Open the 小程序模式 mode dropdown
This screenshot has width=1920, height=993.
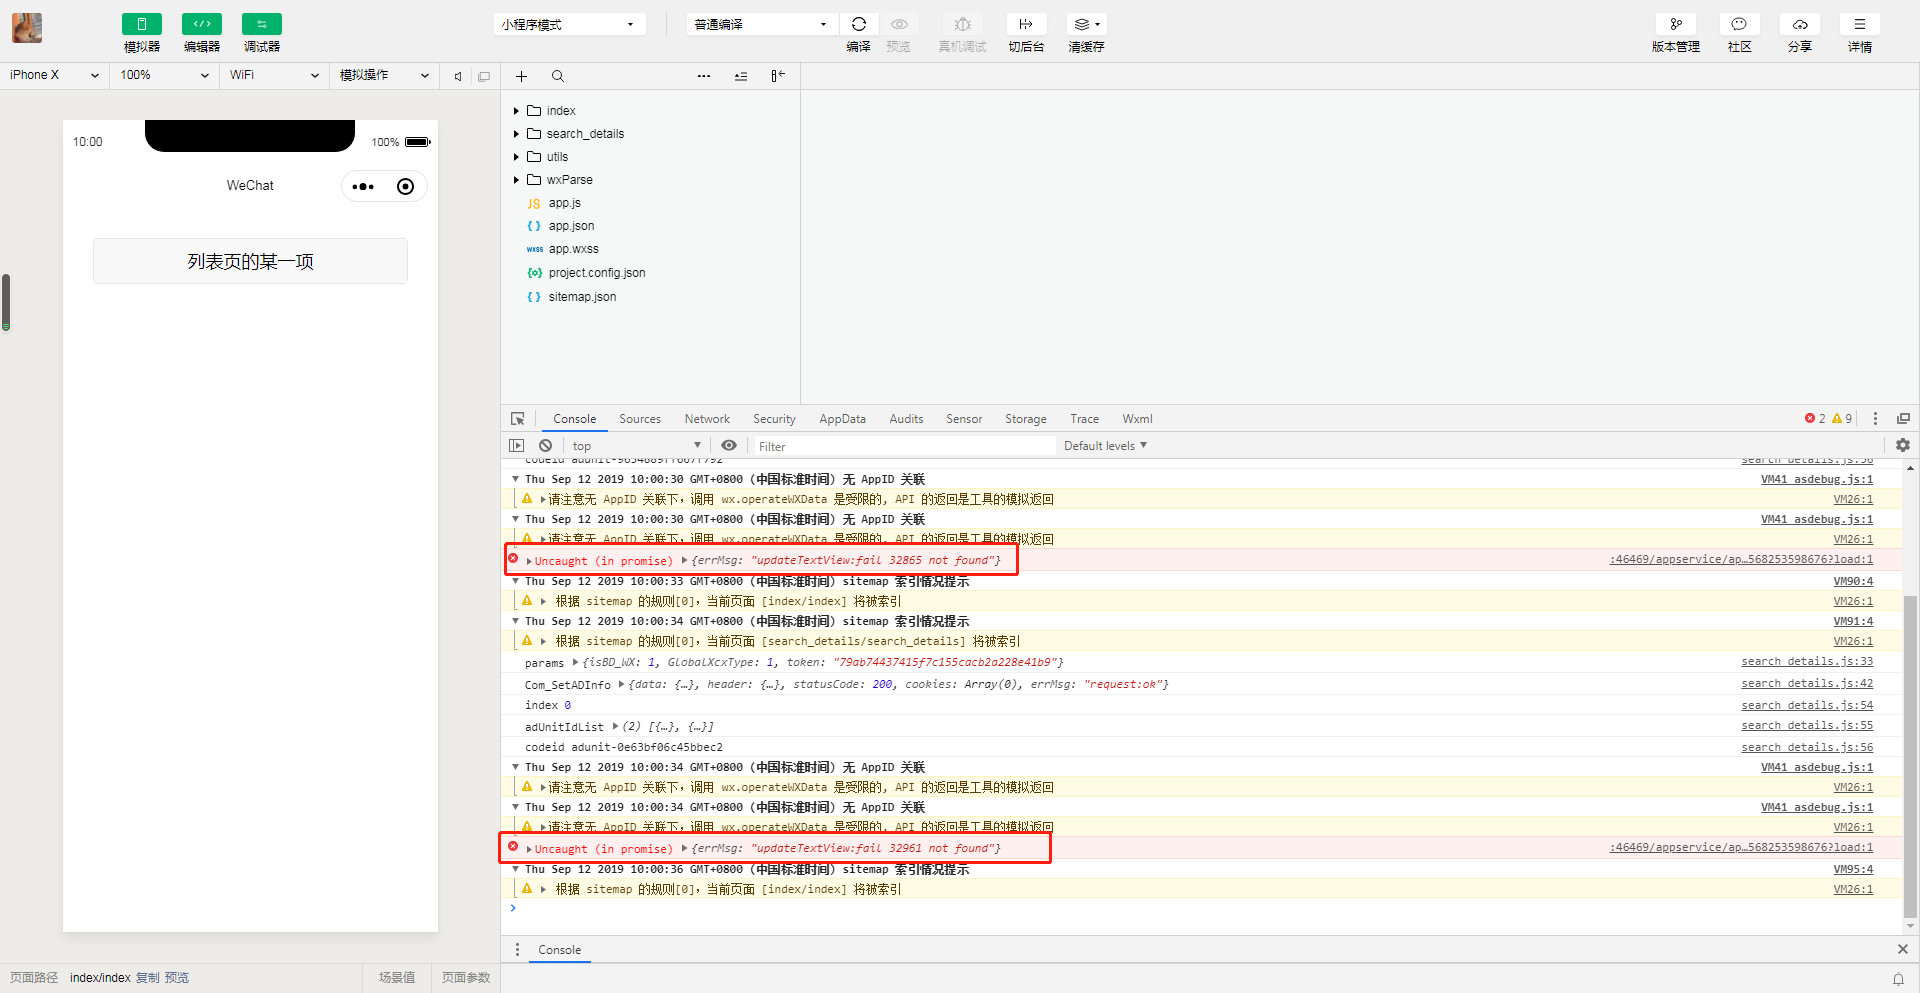[569, 24]
